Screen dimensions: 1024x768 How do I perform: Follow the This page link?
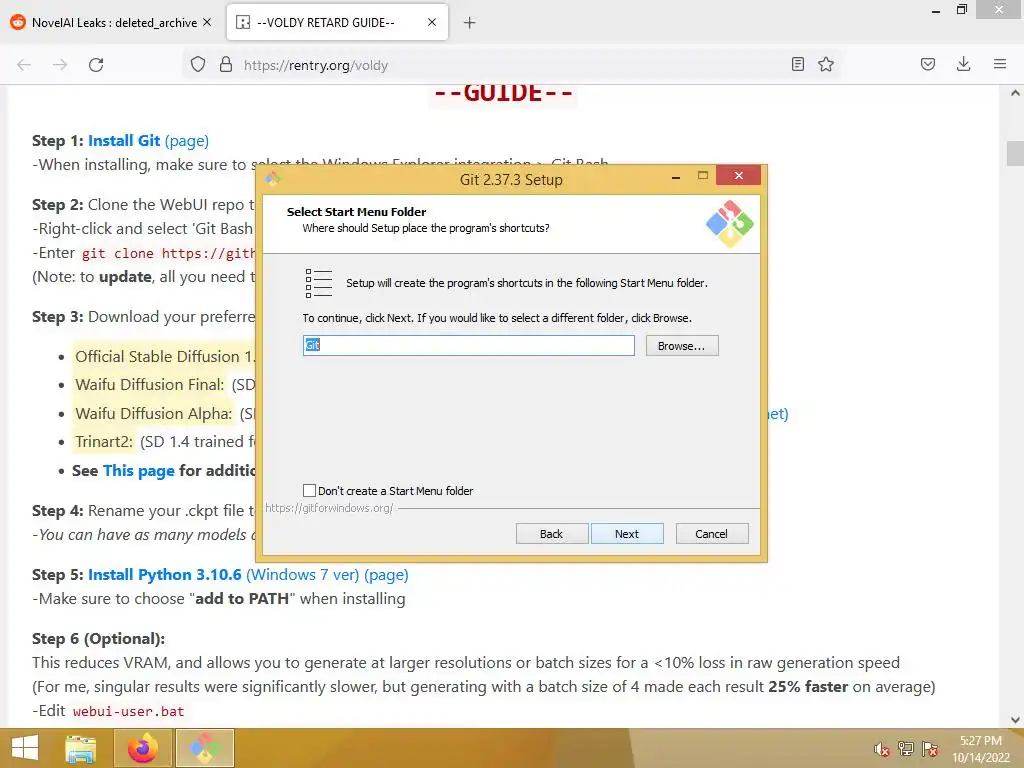138,470
